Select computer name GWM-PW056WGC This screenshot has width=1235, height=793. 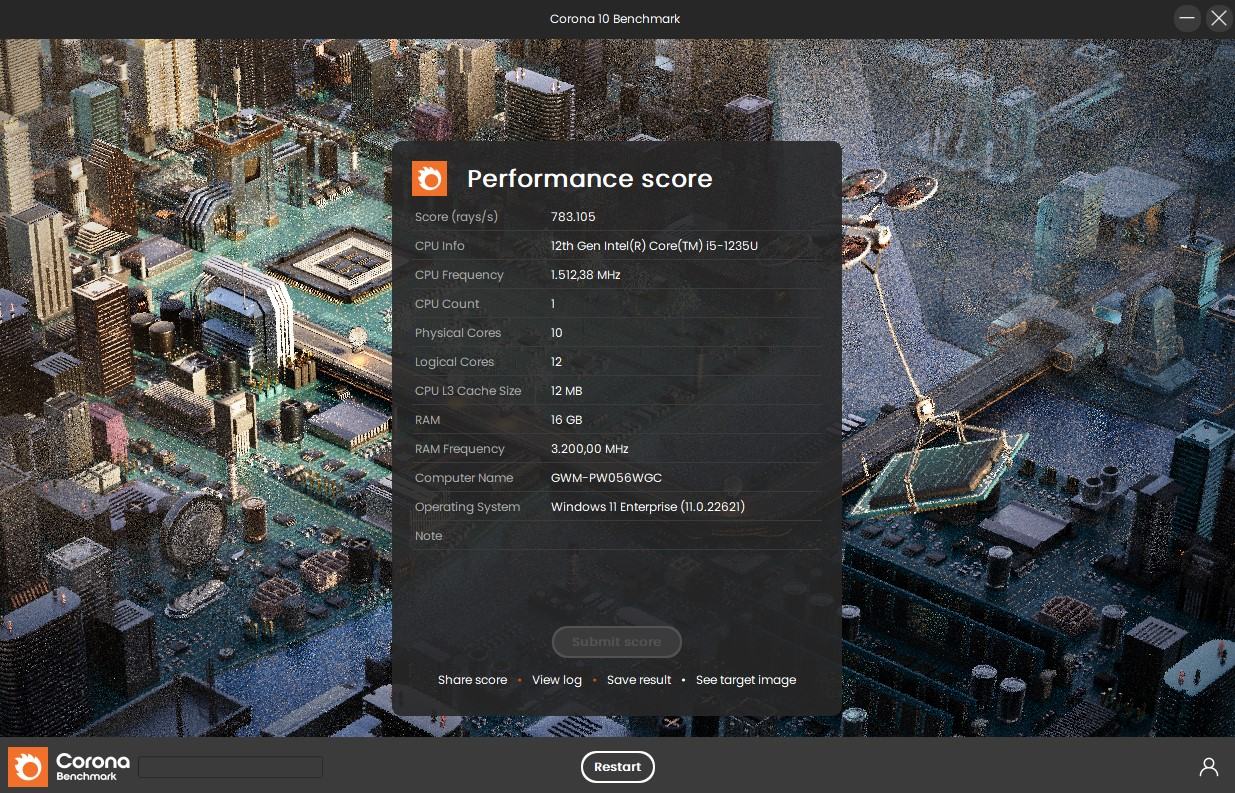click(x=606, y=478)
